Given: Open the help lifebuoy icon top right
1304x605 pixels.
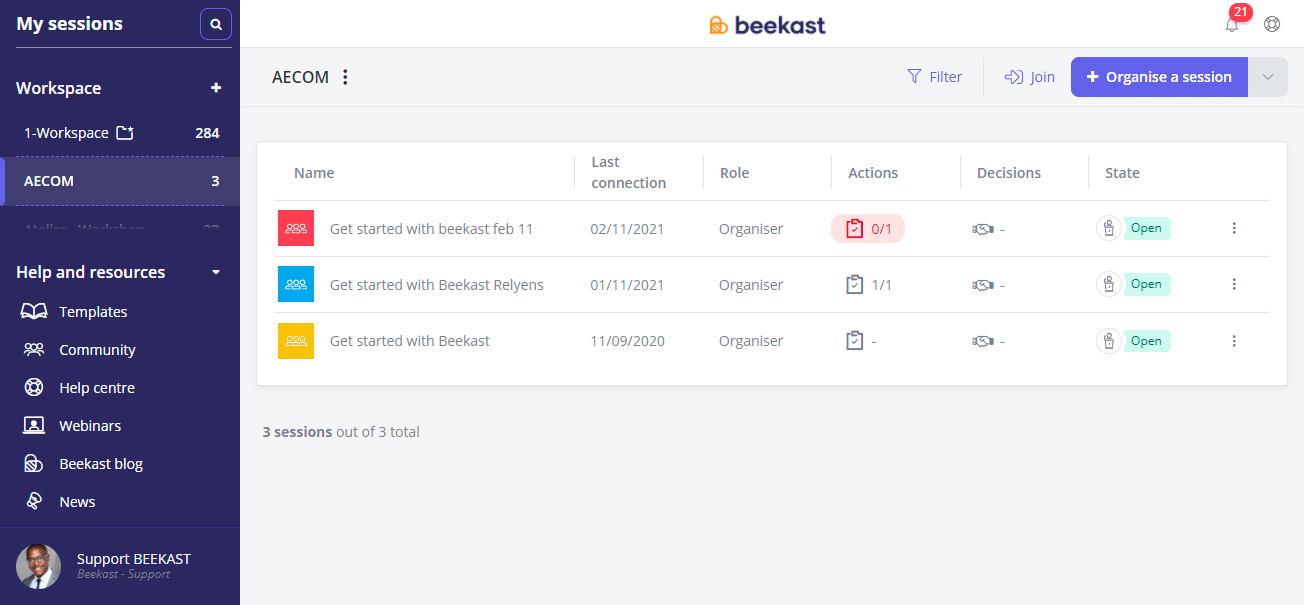Looking at the screenshot, I should [1272, 24].
